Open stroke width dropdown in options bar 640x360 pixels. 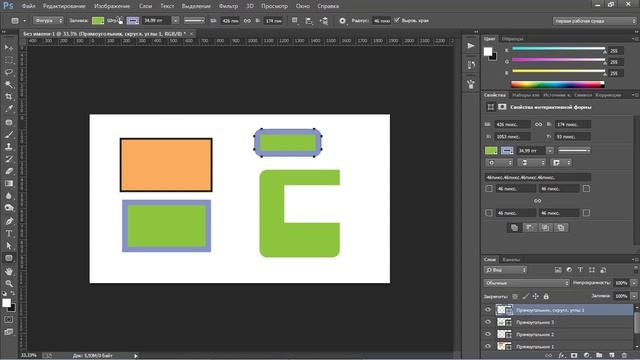(x=175, y=20)
